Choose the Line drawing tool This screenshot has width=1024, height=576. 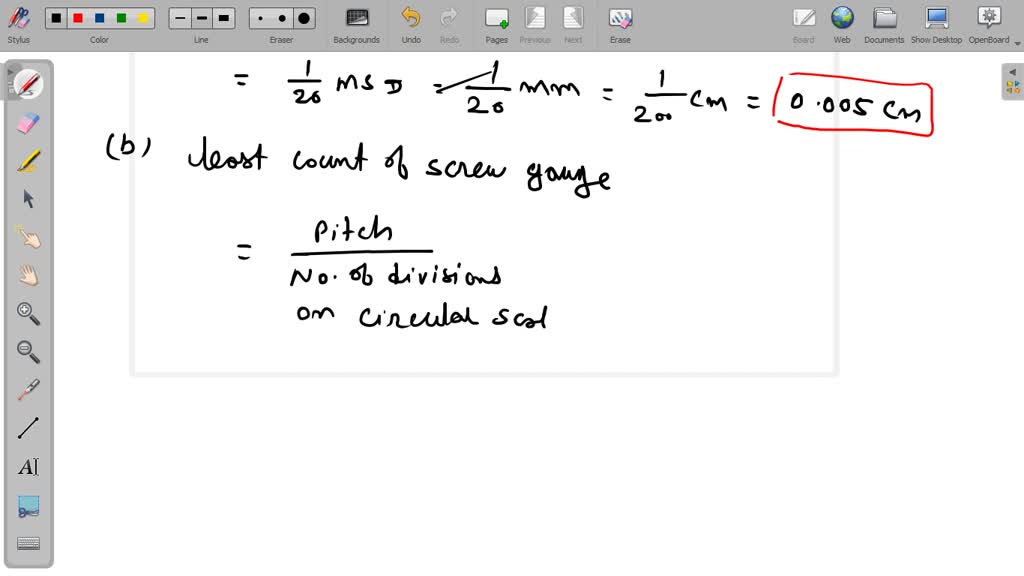click(27, 428)
